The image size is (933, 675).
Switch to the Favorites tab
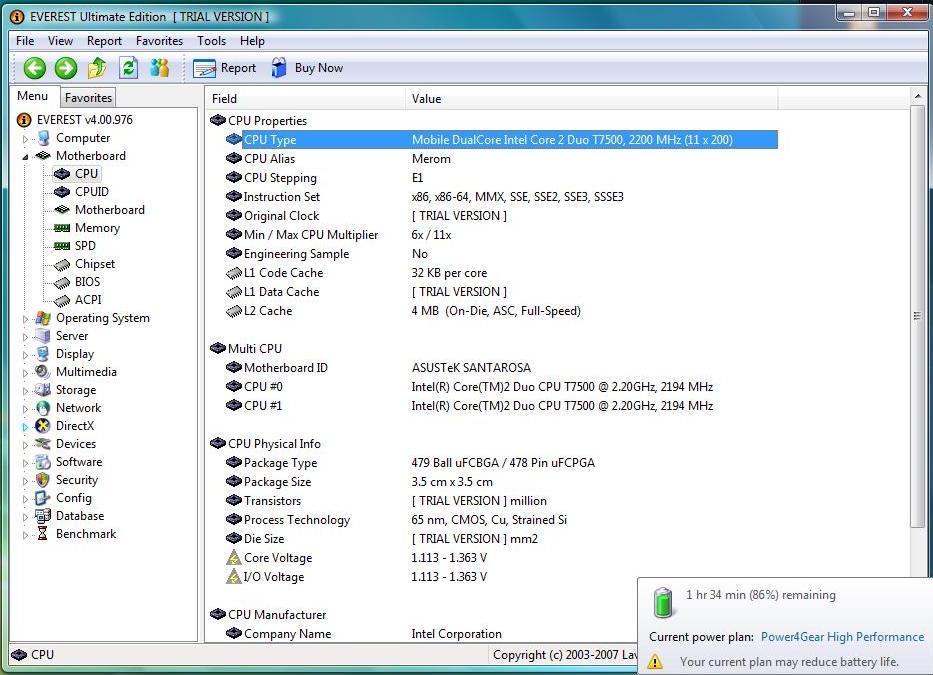click(x=88, y=98)
